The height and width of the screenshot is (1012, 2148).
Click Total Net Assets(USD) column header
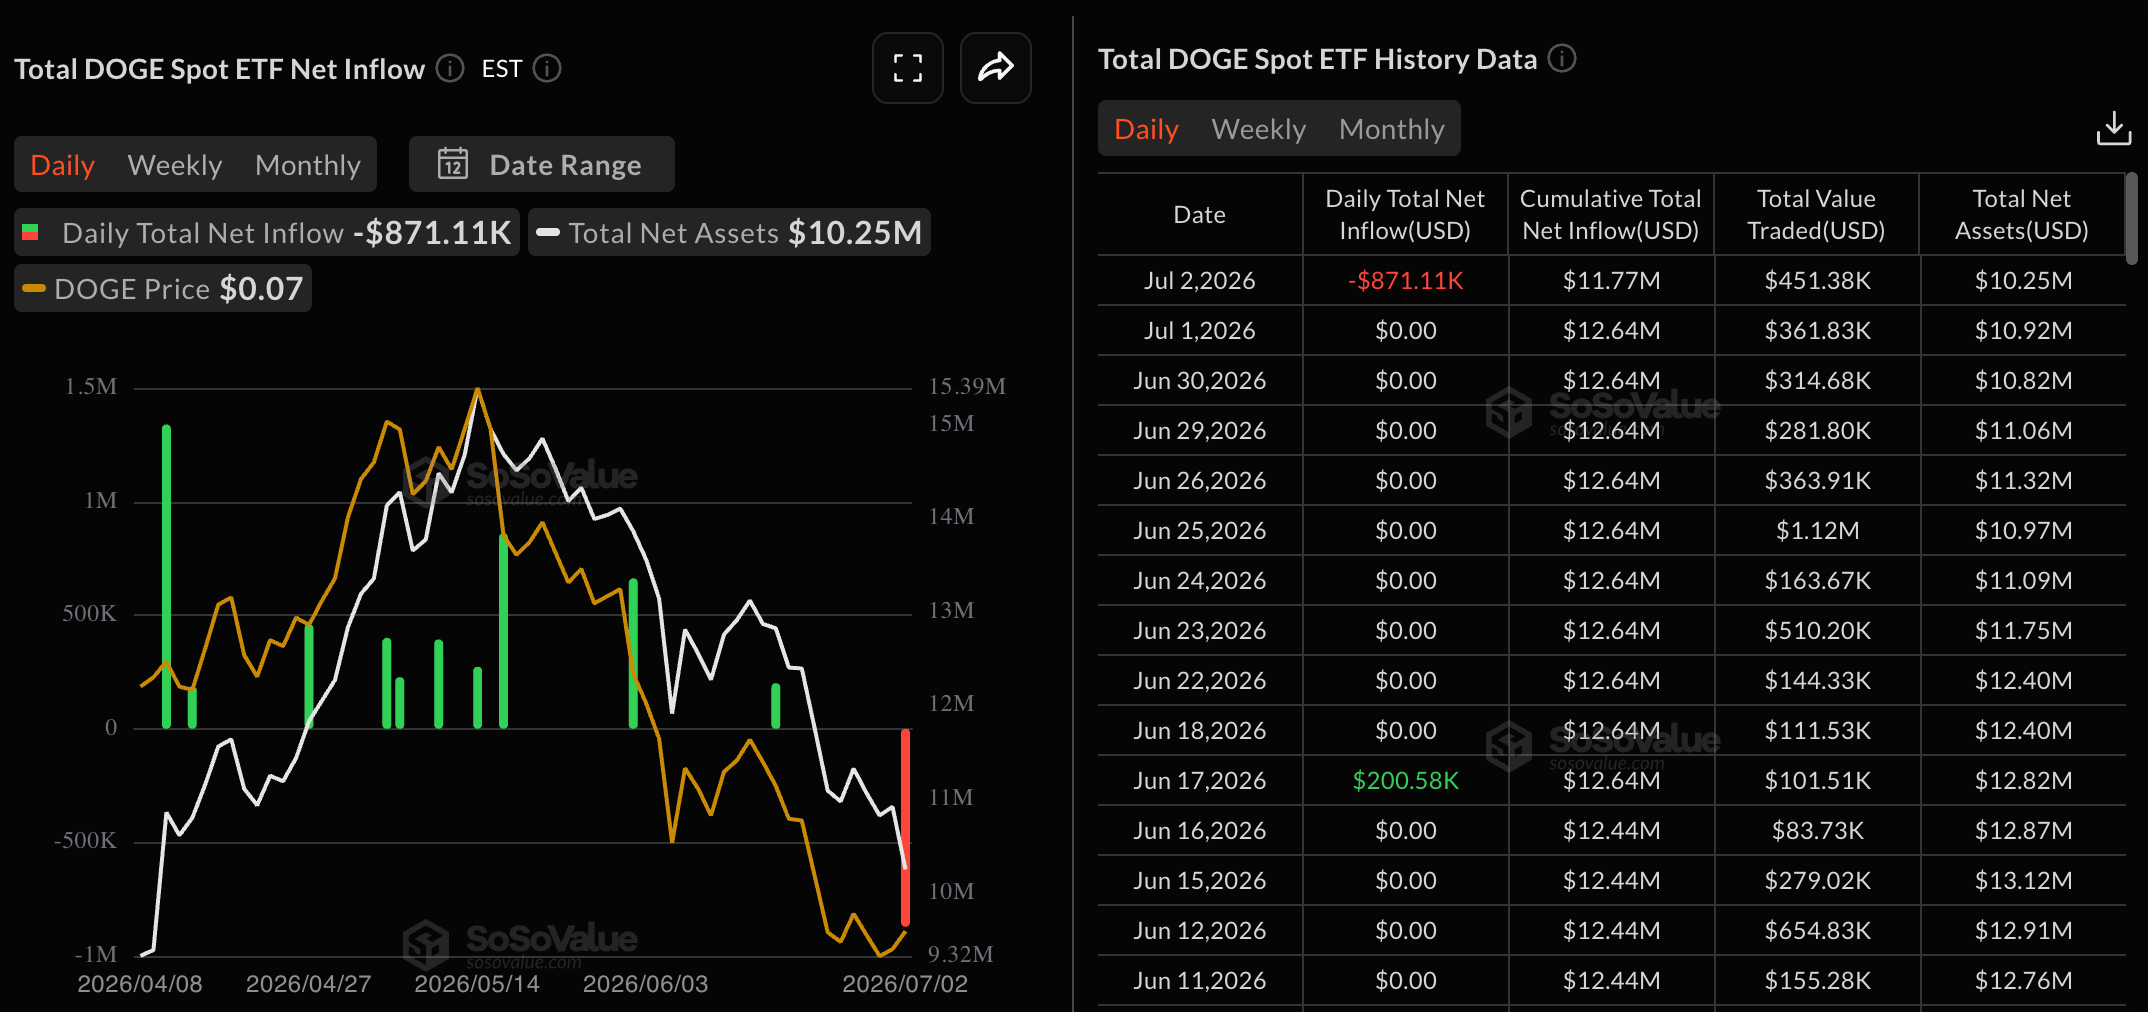[x=2021, y=214]
